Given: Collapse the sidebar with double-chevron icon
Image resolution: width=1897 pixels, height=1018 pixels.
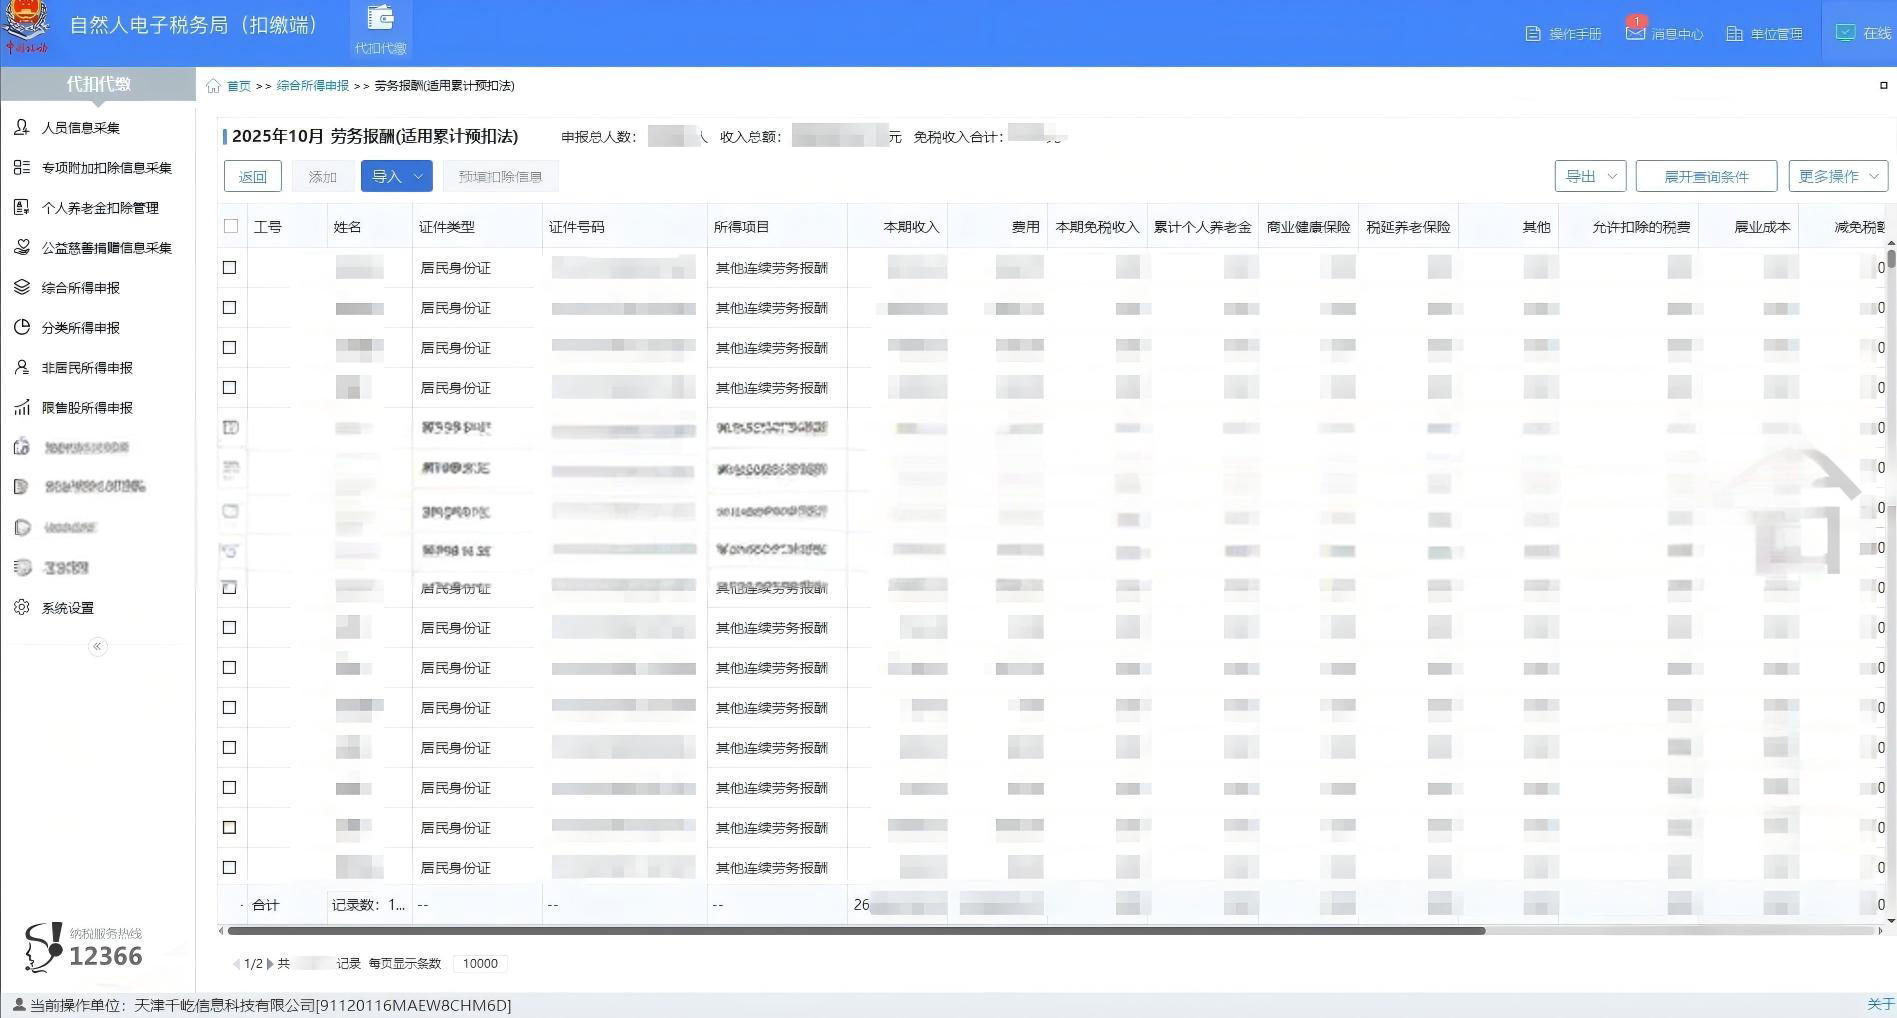Looking at the screenshot, I should [97, 646].
